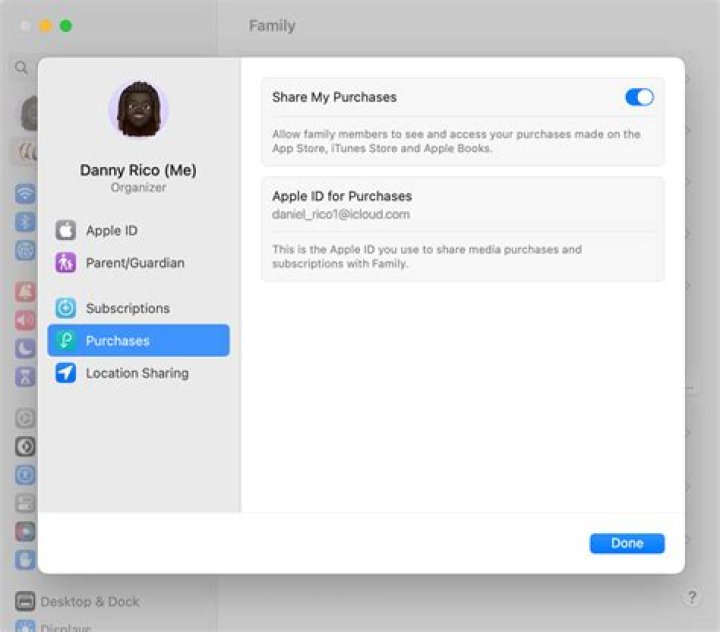Toggle the Share My Purchases switch

click(639, 97)
